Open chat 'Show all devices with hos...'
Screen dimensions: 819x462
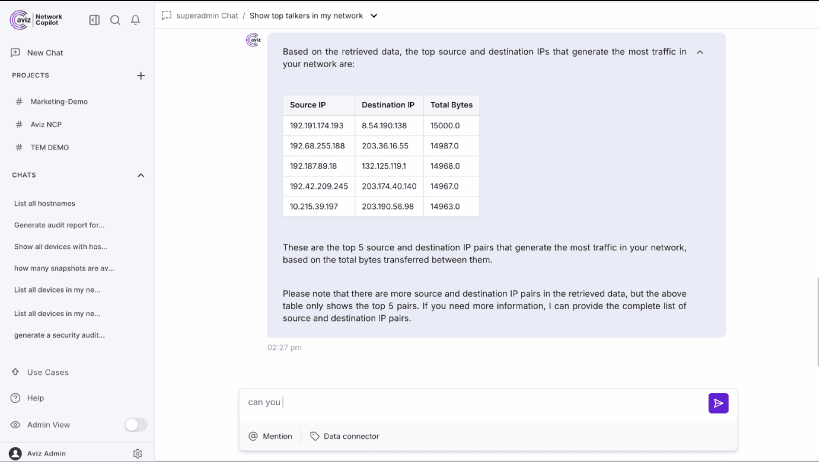[x=61, y=246]
